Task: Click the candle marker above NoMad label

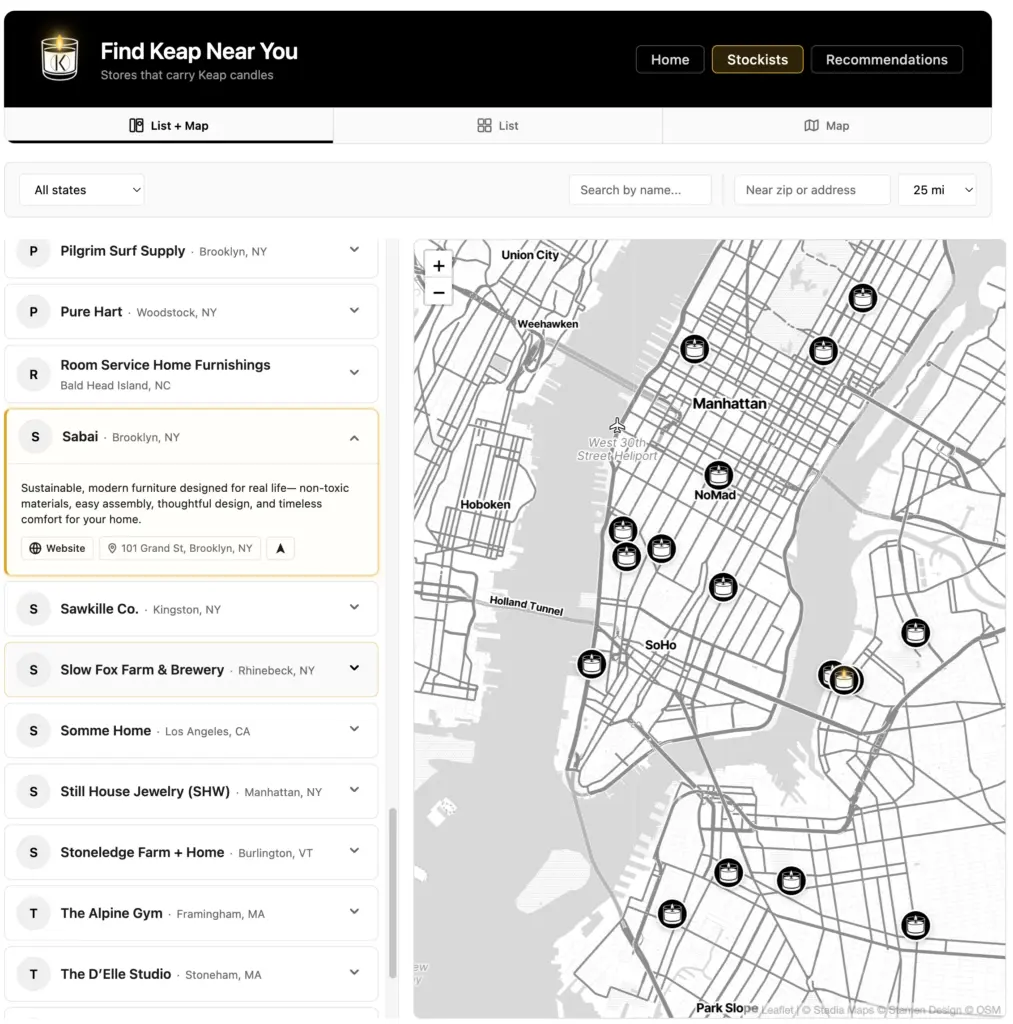Action: pos(718,475)
